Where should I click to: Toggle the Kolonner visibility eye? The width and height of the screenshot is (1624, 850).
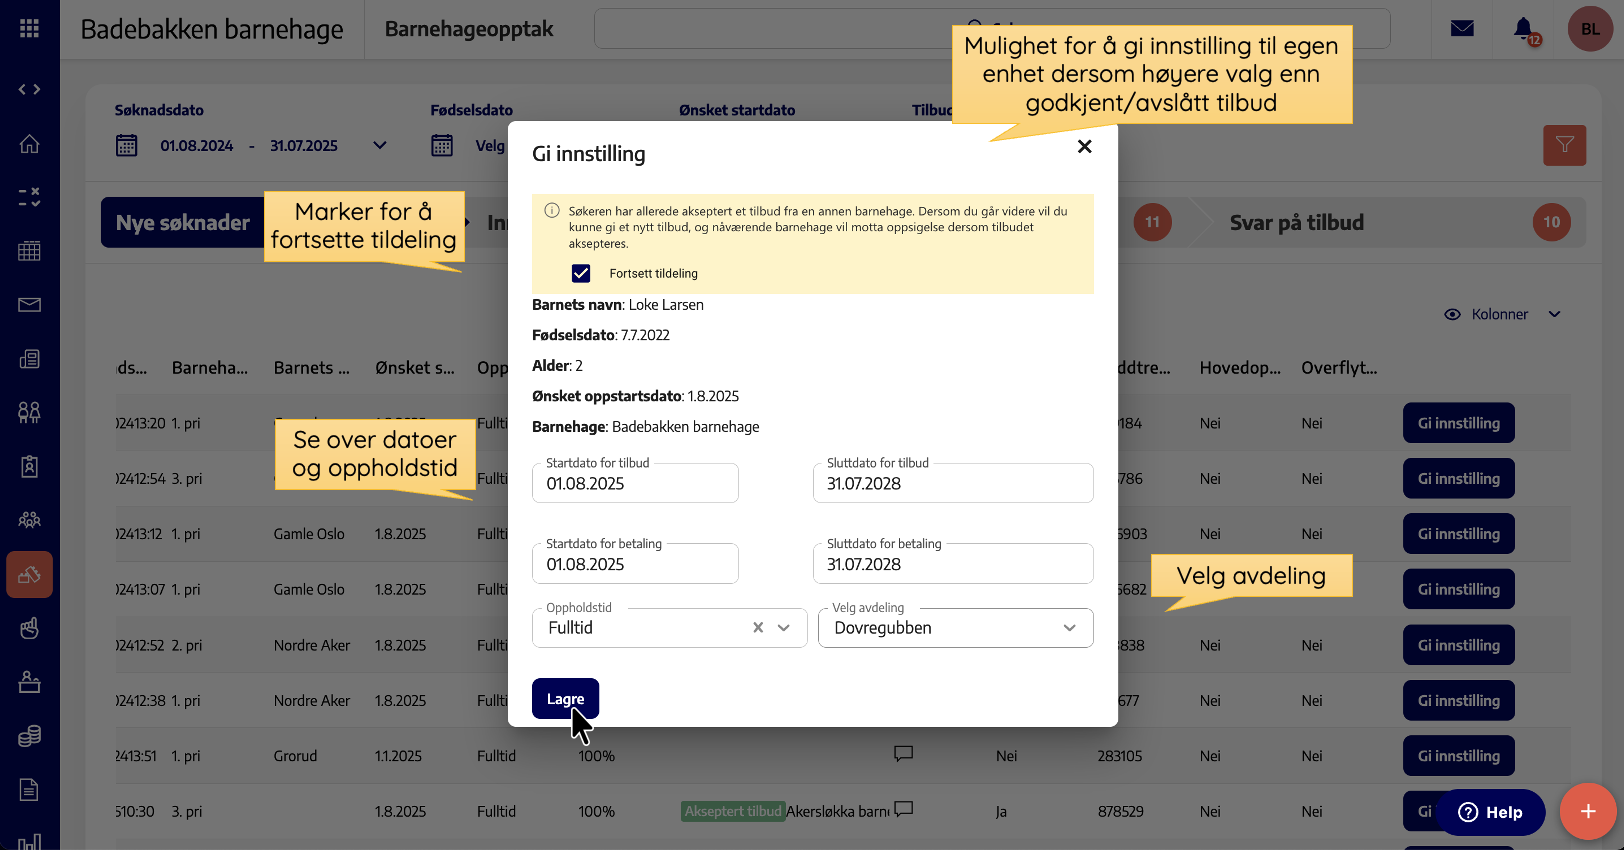[1452, 314]
